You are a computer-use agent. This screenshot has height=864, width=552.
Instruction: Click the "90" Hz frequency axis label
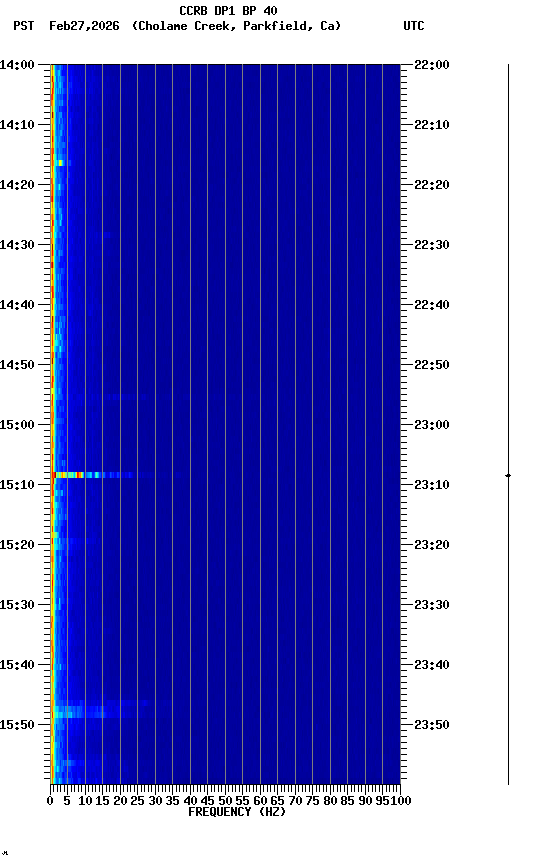pos(365,801)
